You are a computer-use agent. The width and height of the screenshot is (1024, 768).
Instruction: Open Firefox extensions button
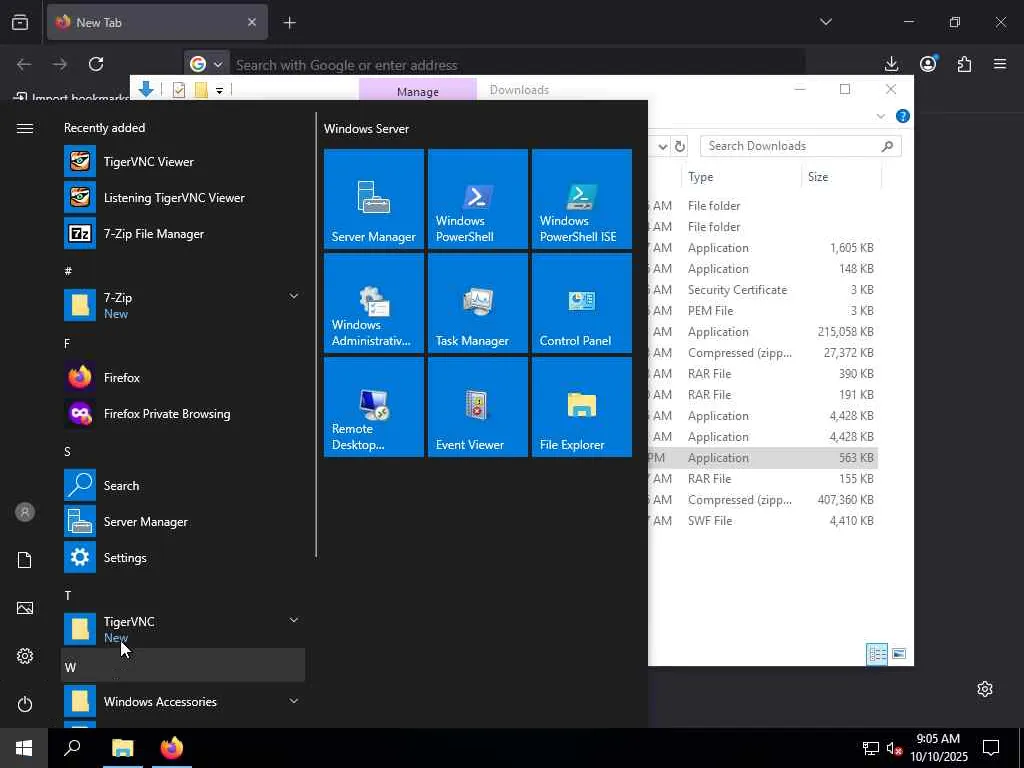coord(964,64)
